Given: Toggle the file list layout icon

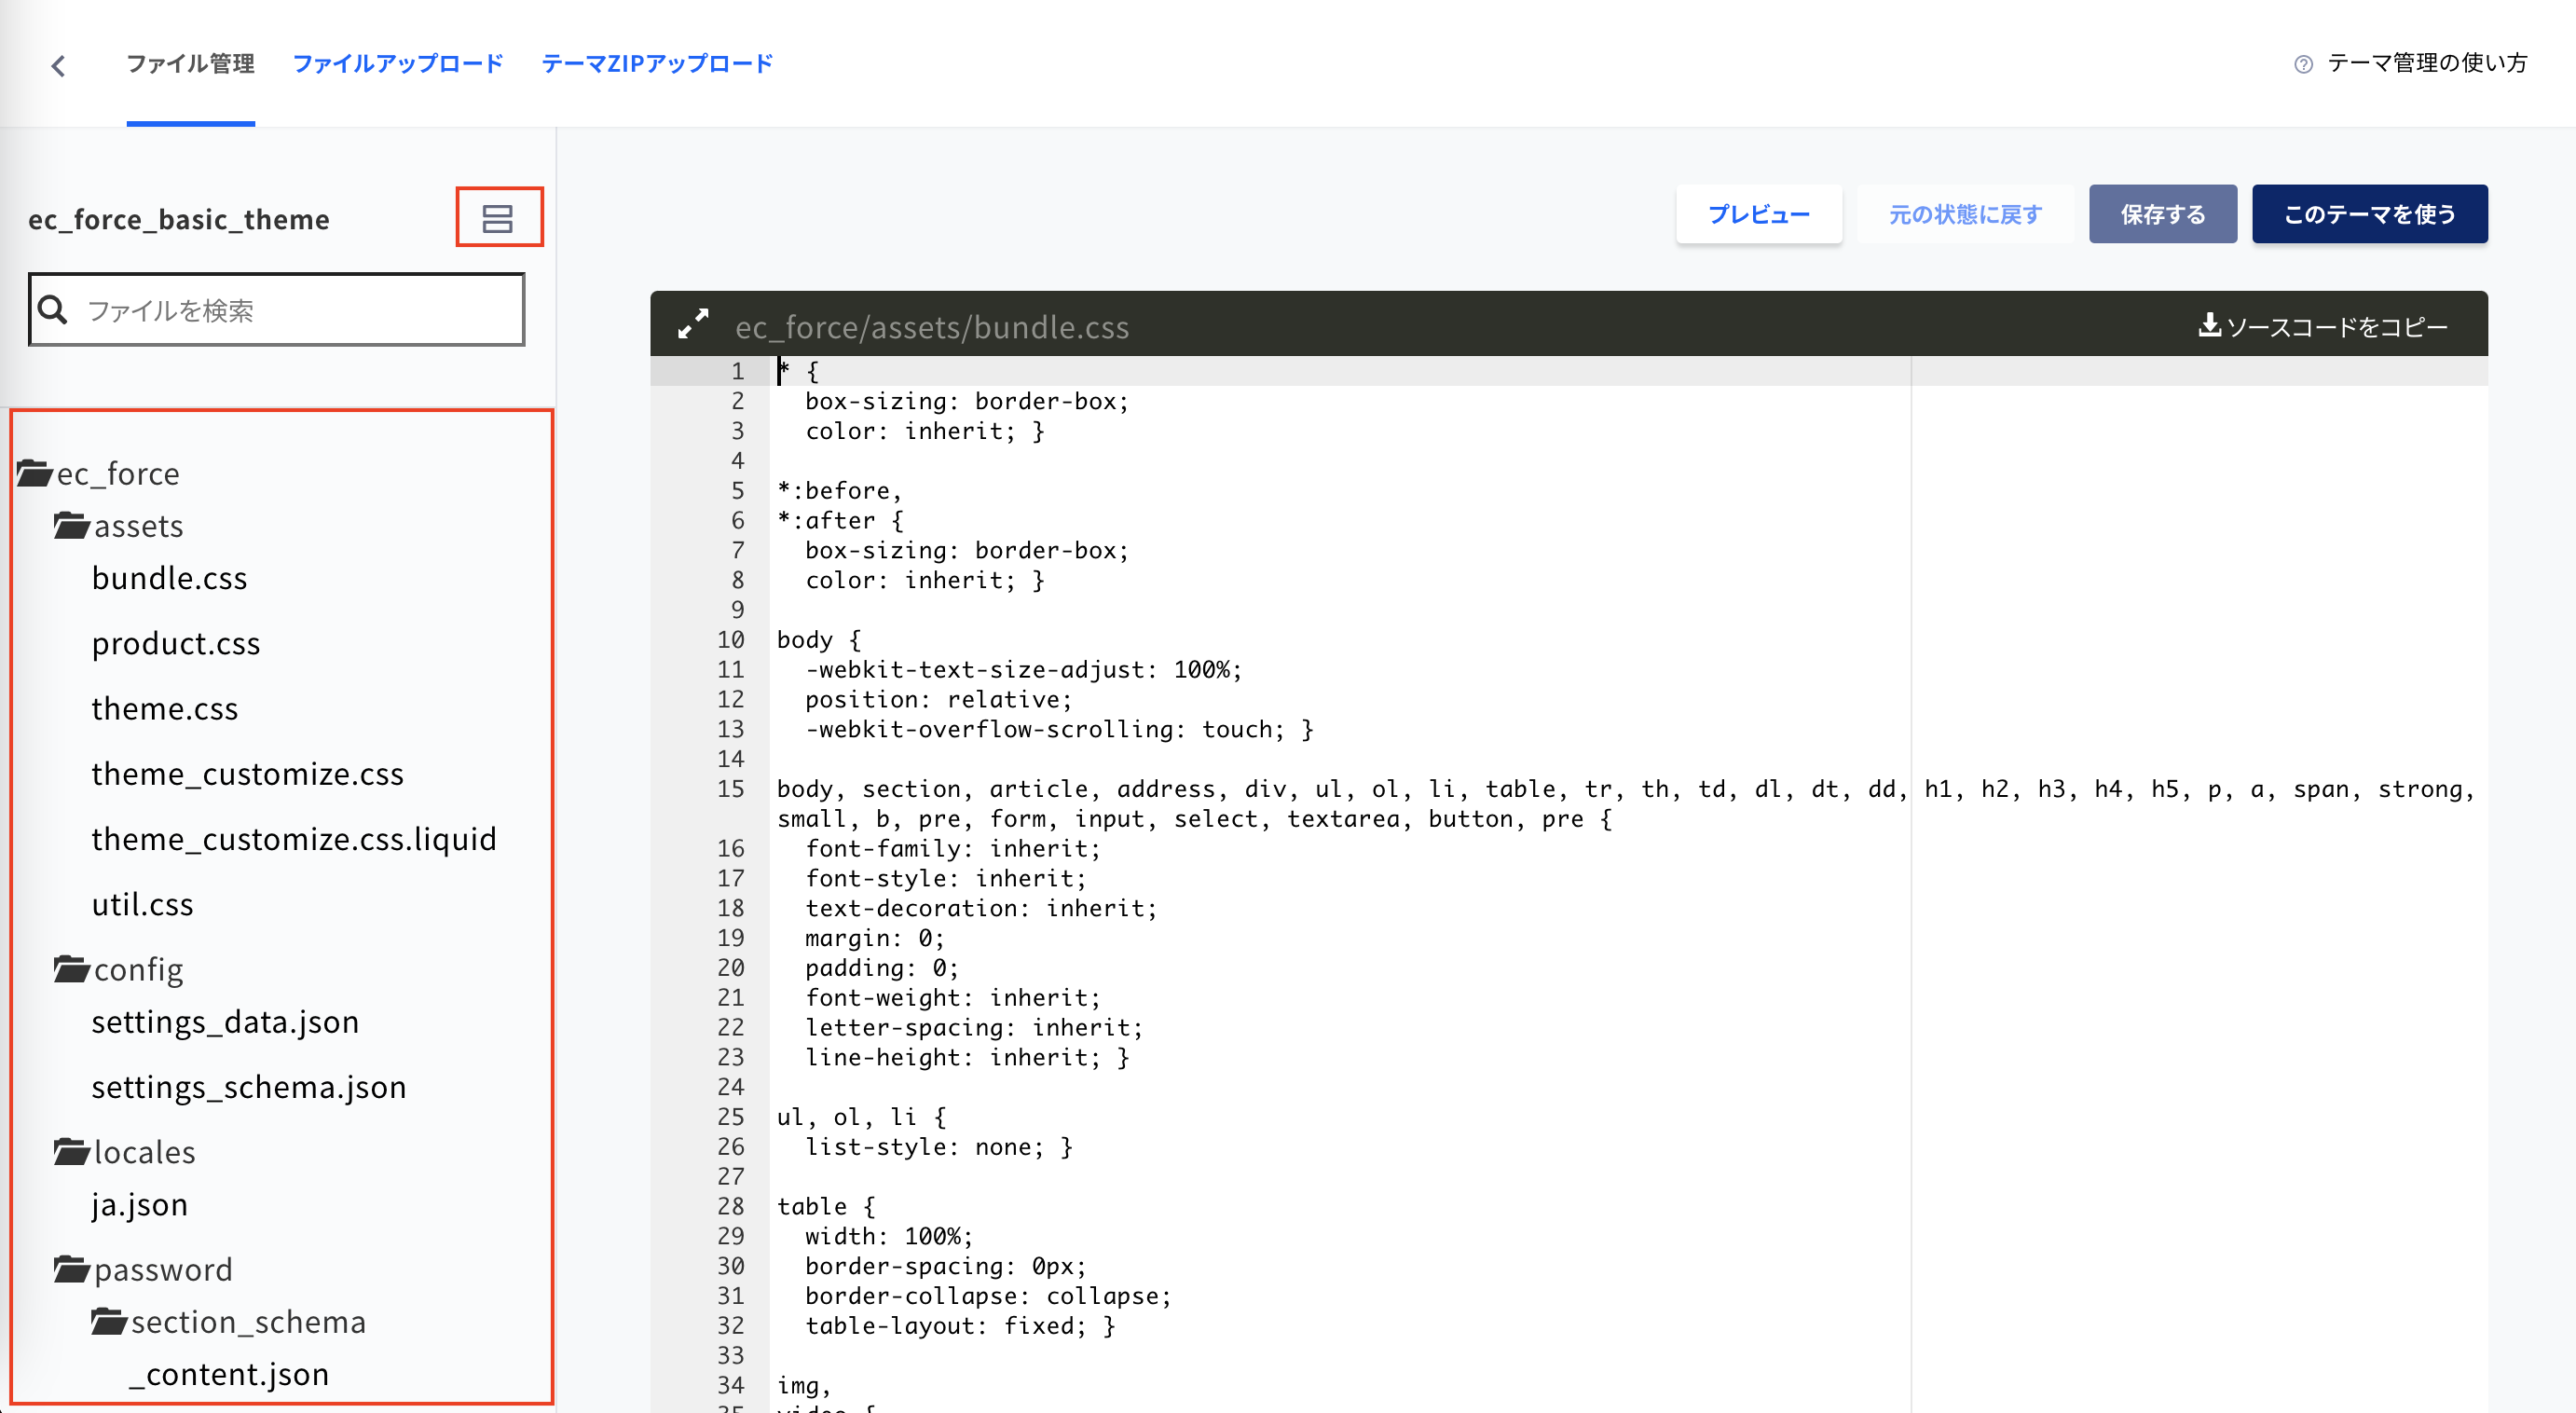Looking at the screenshot, I should pos(498,217).
